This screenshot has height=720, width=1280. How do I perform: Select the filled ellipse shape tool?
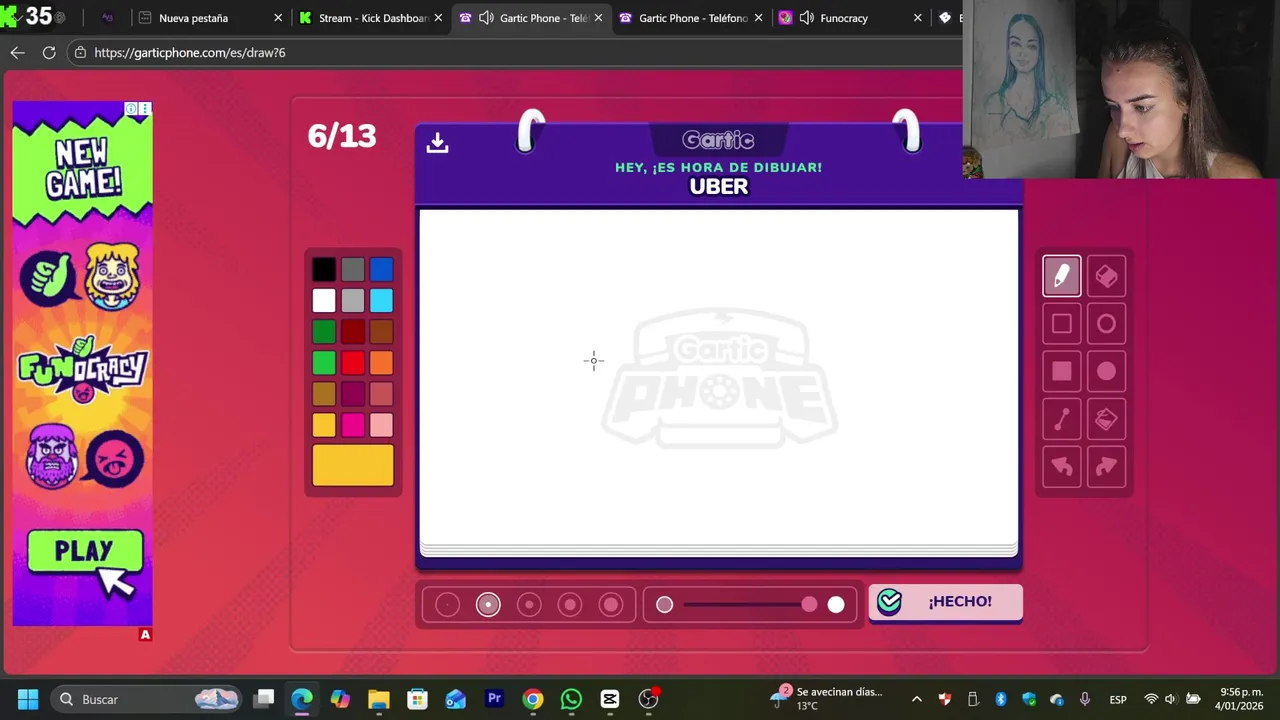[1106, 372]
